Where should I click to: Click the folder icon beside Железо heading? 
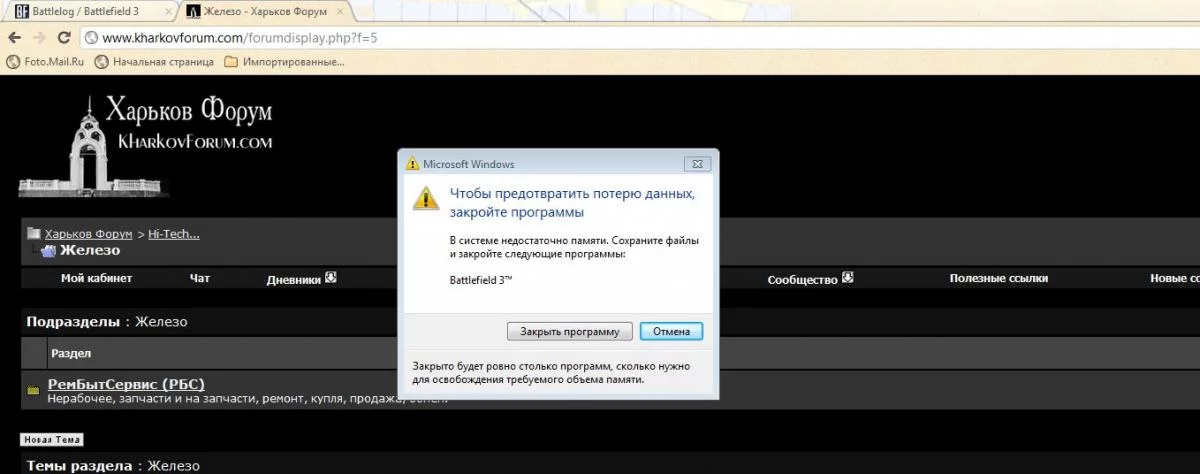48,251
